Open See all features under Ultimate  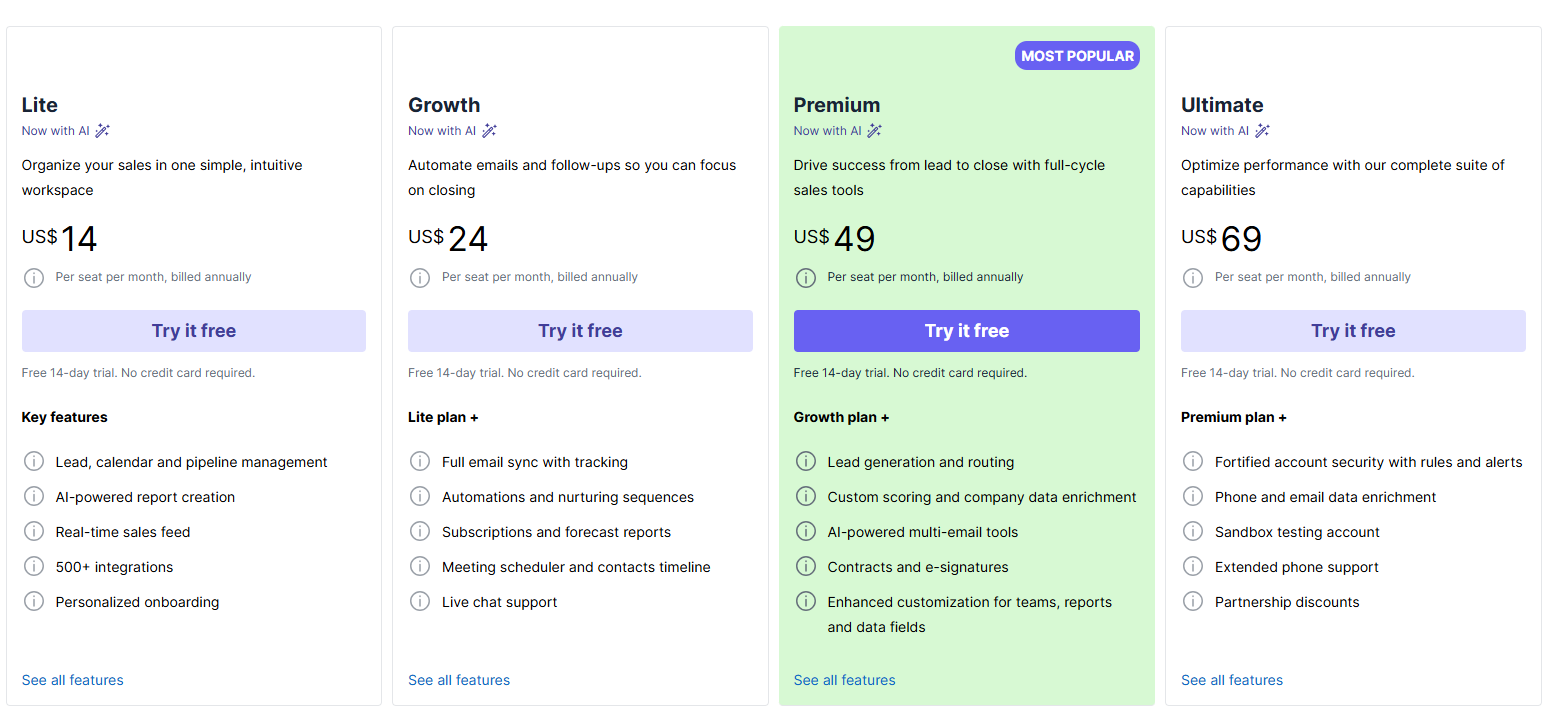[1232, 680]
